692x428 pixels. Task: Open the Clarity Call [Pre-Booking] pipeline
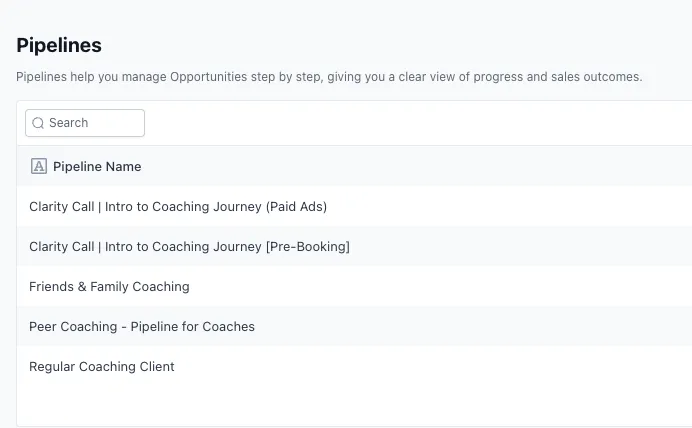[x=189, y=247]
